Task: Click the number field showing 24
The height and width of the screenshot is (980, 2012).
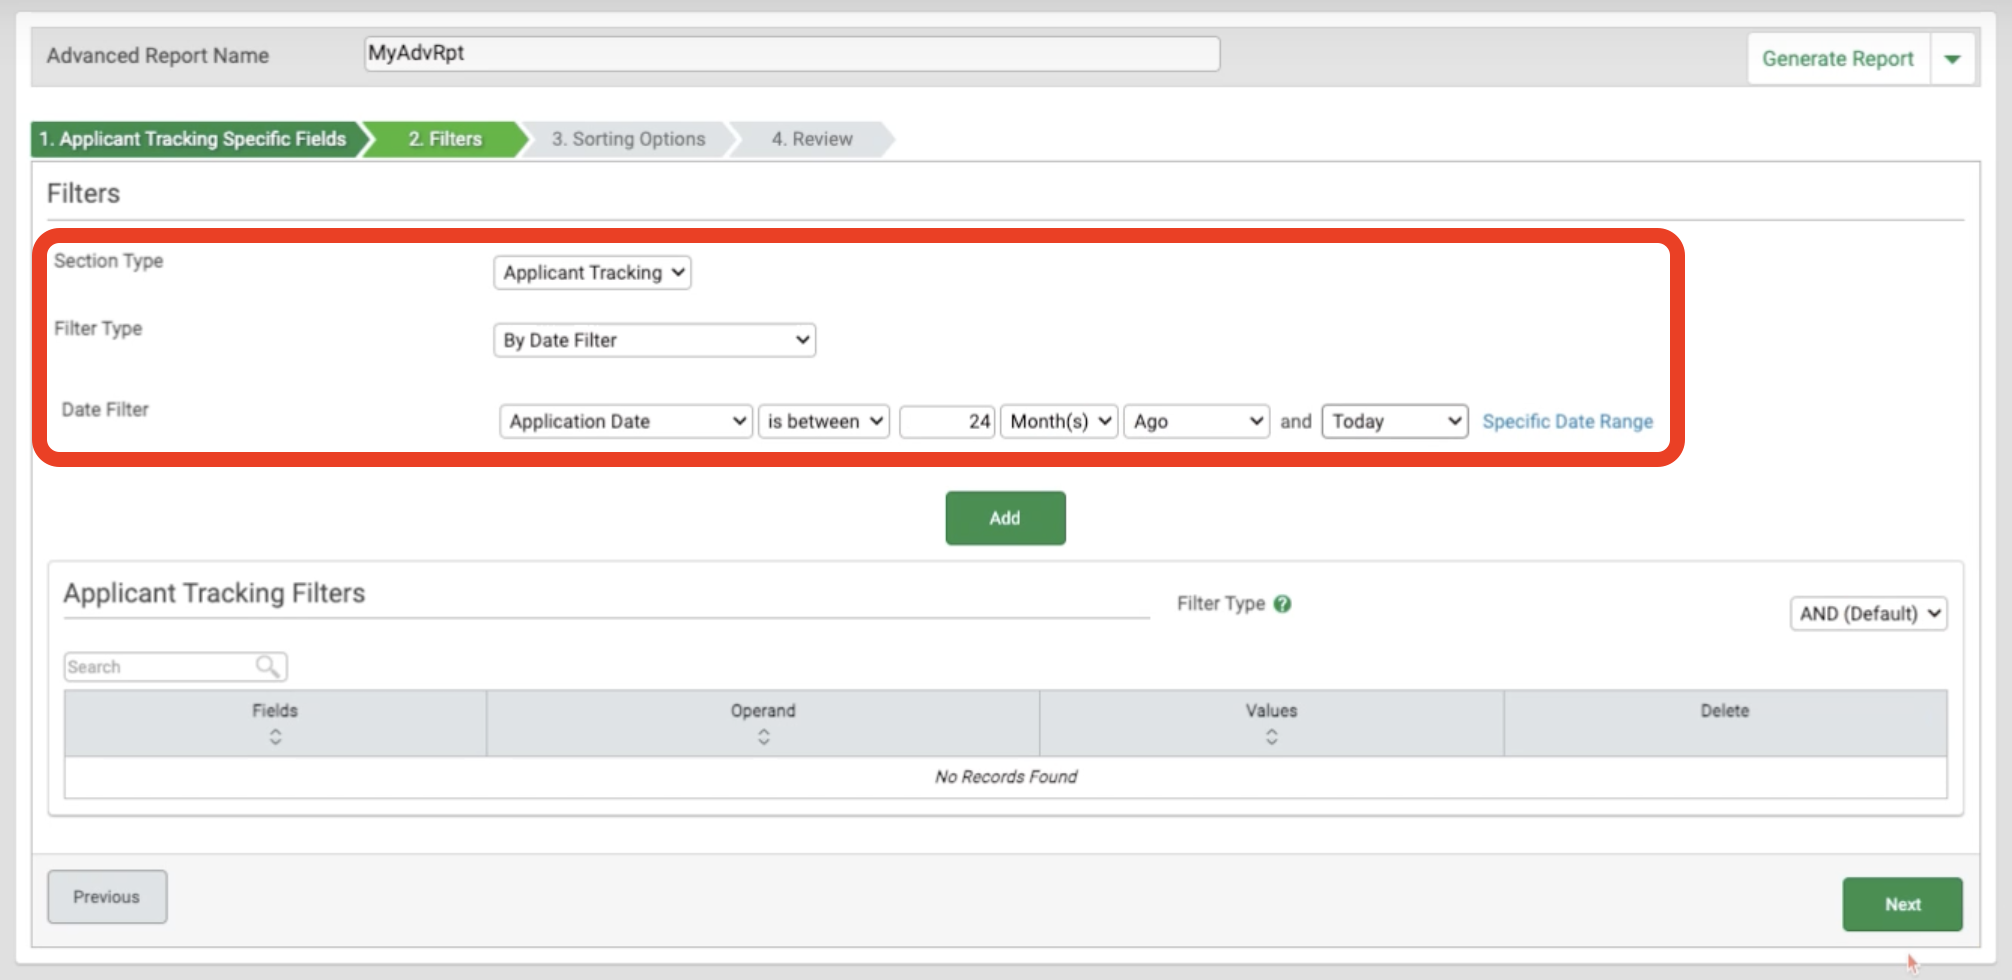Action: click(947, 421)
